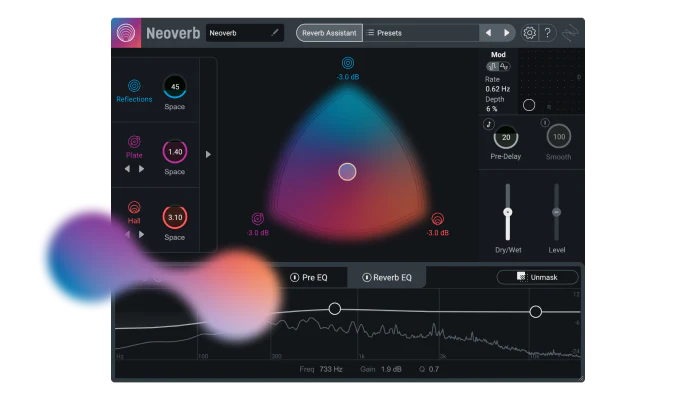Click the blue Reflections icon above blend pad
Screen dimensions: 696x400
click(348, 63)
